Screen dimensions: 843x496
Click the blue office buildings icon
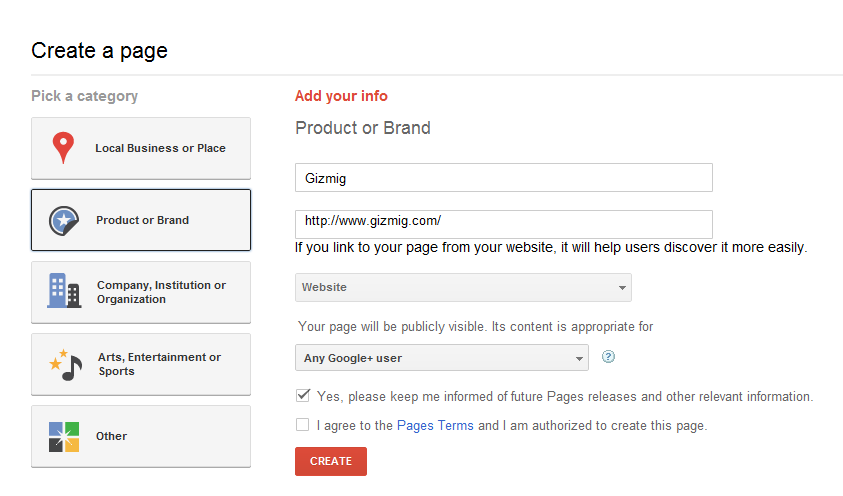tap(64, 291)
